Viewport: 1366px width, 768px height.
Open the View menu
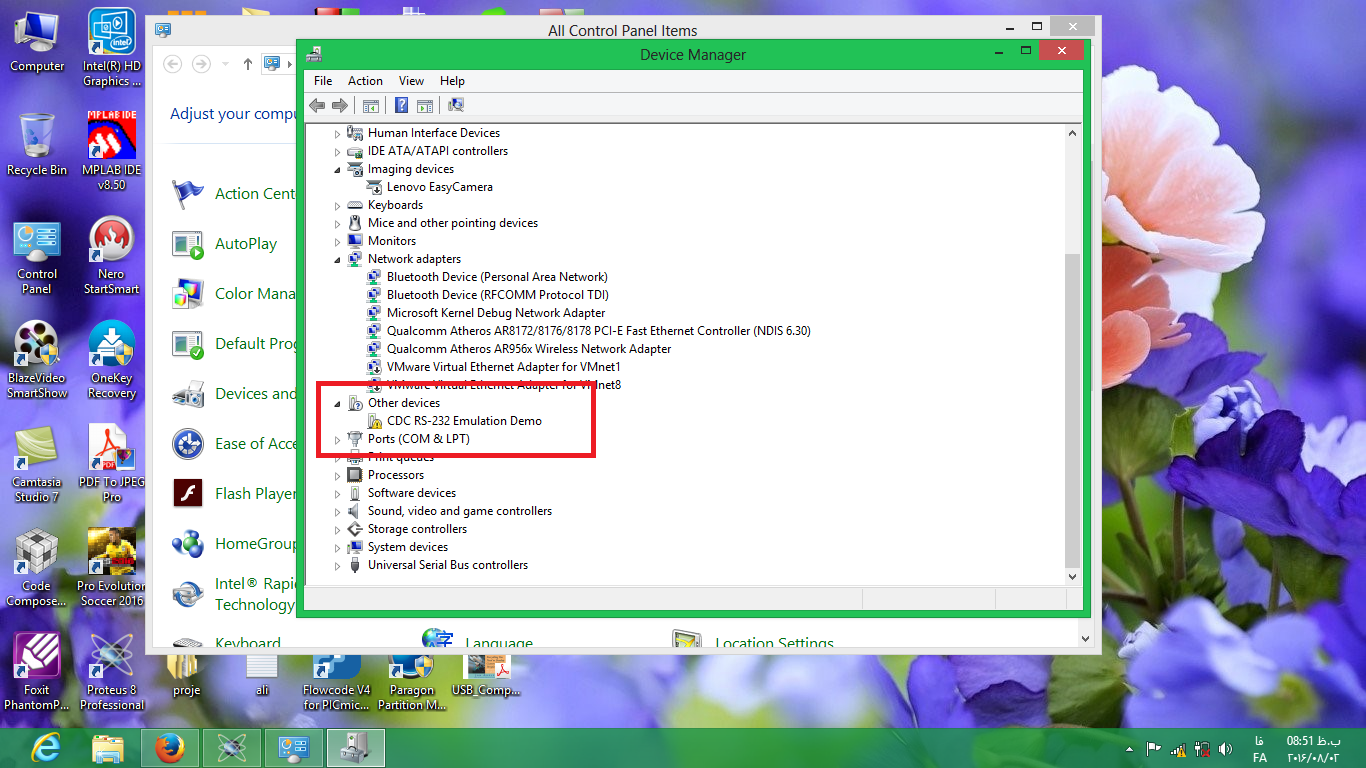pos(411,81)
